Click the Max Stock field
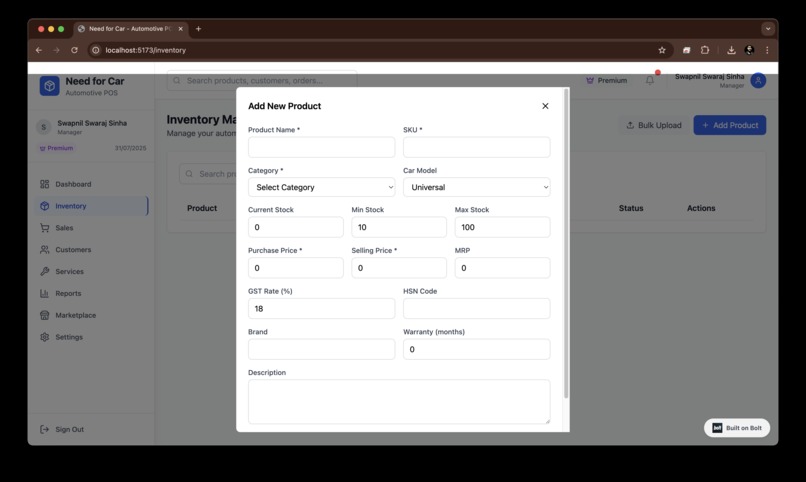Image resolution: width=806 pixels, height=482 pixels. point(502,227)
